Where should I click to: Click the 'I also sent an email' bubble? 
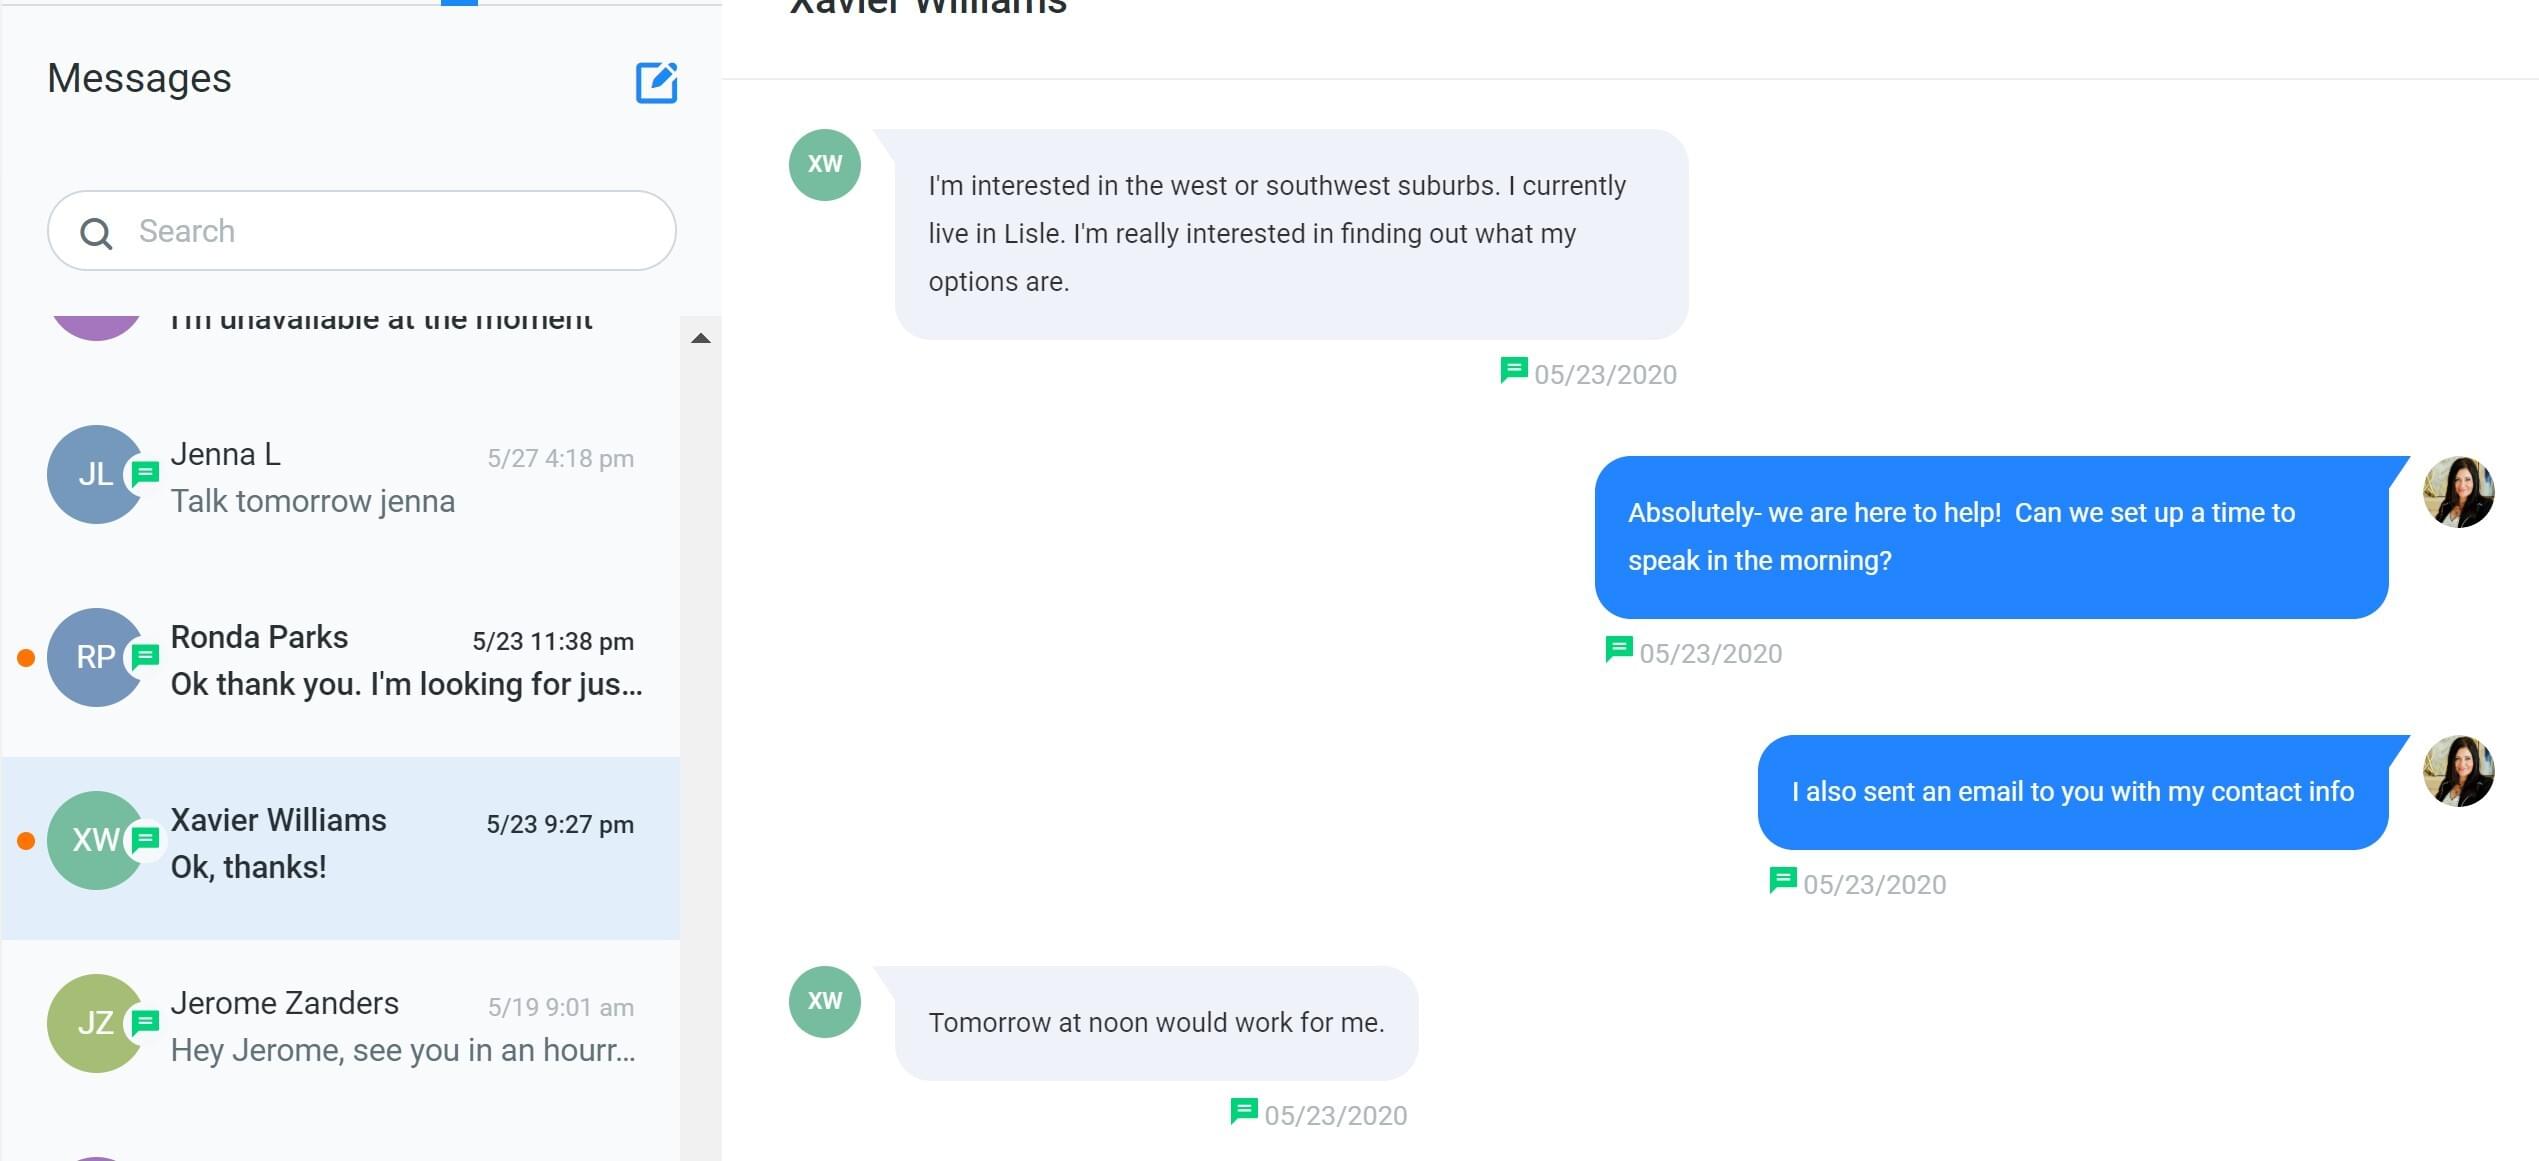coord(2073,792)
